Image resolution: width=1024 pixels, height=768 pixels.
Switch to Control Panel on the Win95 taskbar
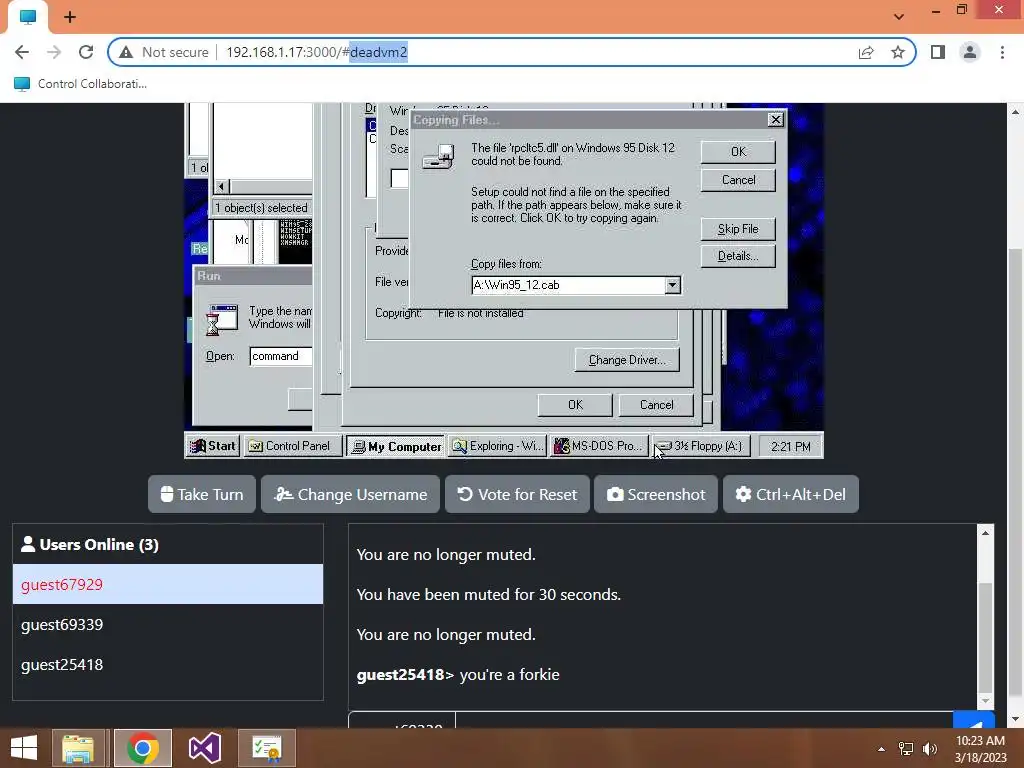pyautogui.click(x=293, y=446)
